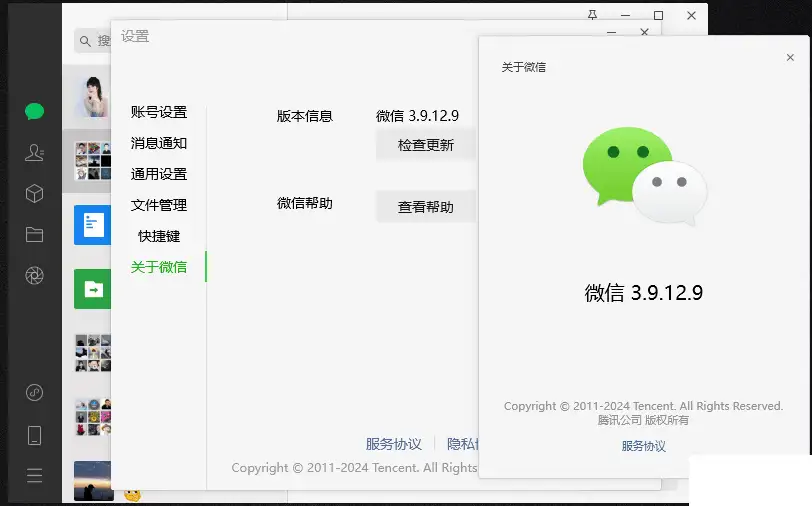This screenshot has height=506, width=812.
Task: Click the 微信帮助 label
Action: (304, 203)
